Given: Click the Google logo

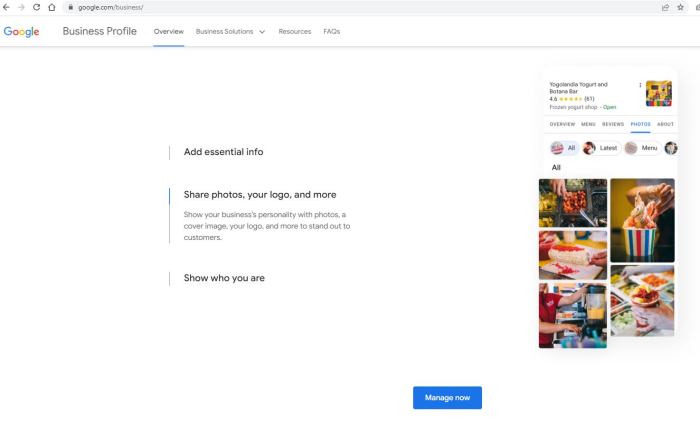Looking at the screenshot, I should pyautogui.click(x=21, y=32).
